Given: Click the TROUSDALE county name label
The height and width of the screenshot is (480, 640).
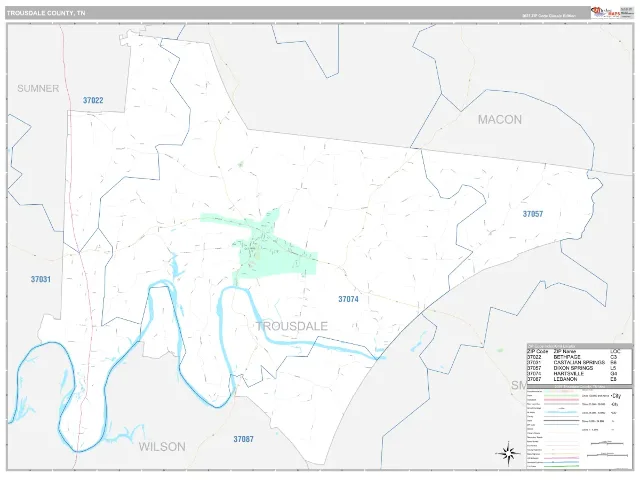Looking at the screenshot, I should tap(291, 326).
